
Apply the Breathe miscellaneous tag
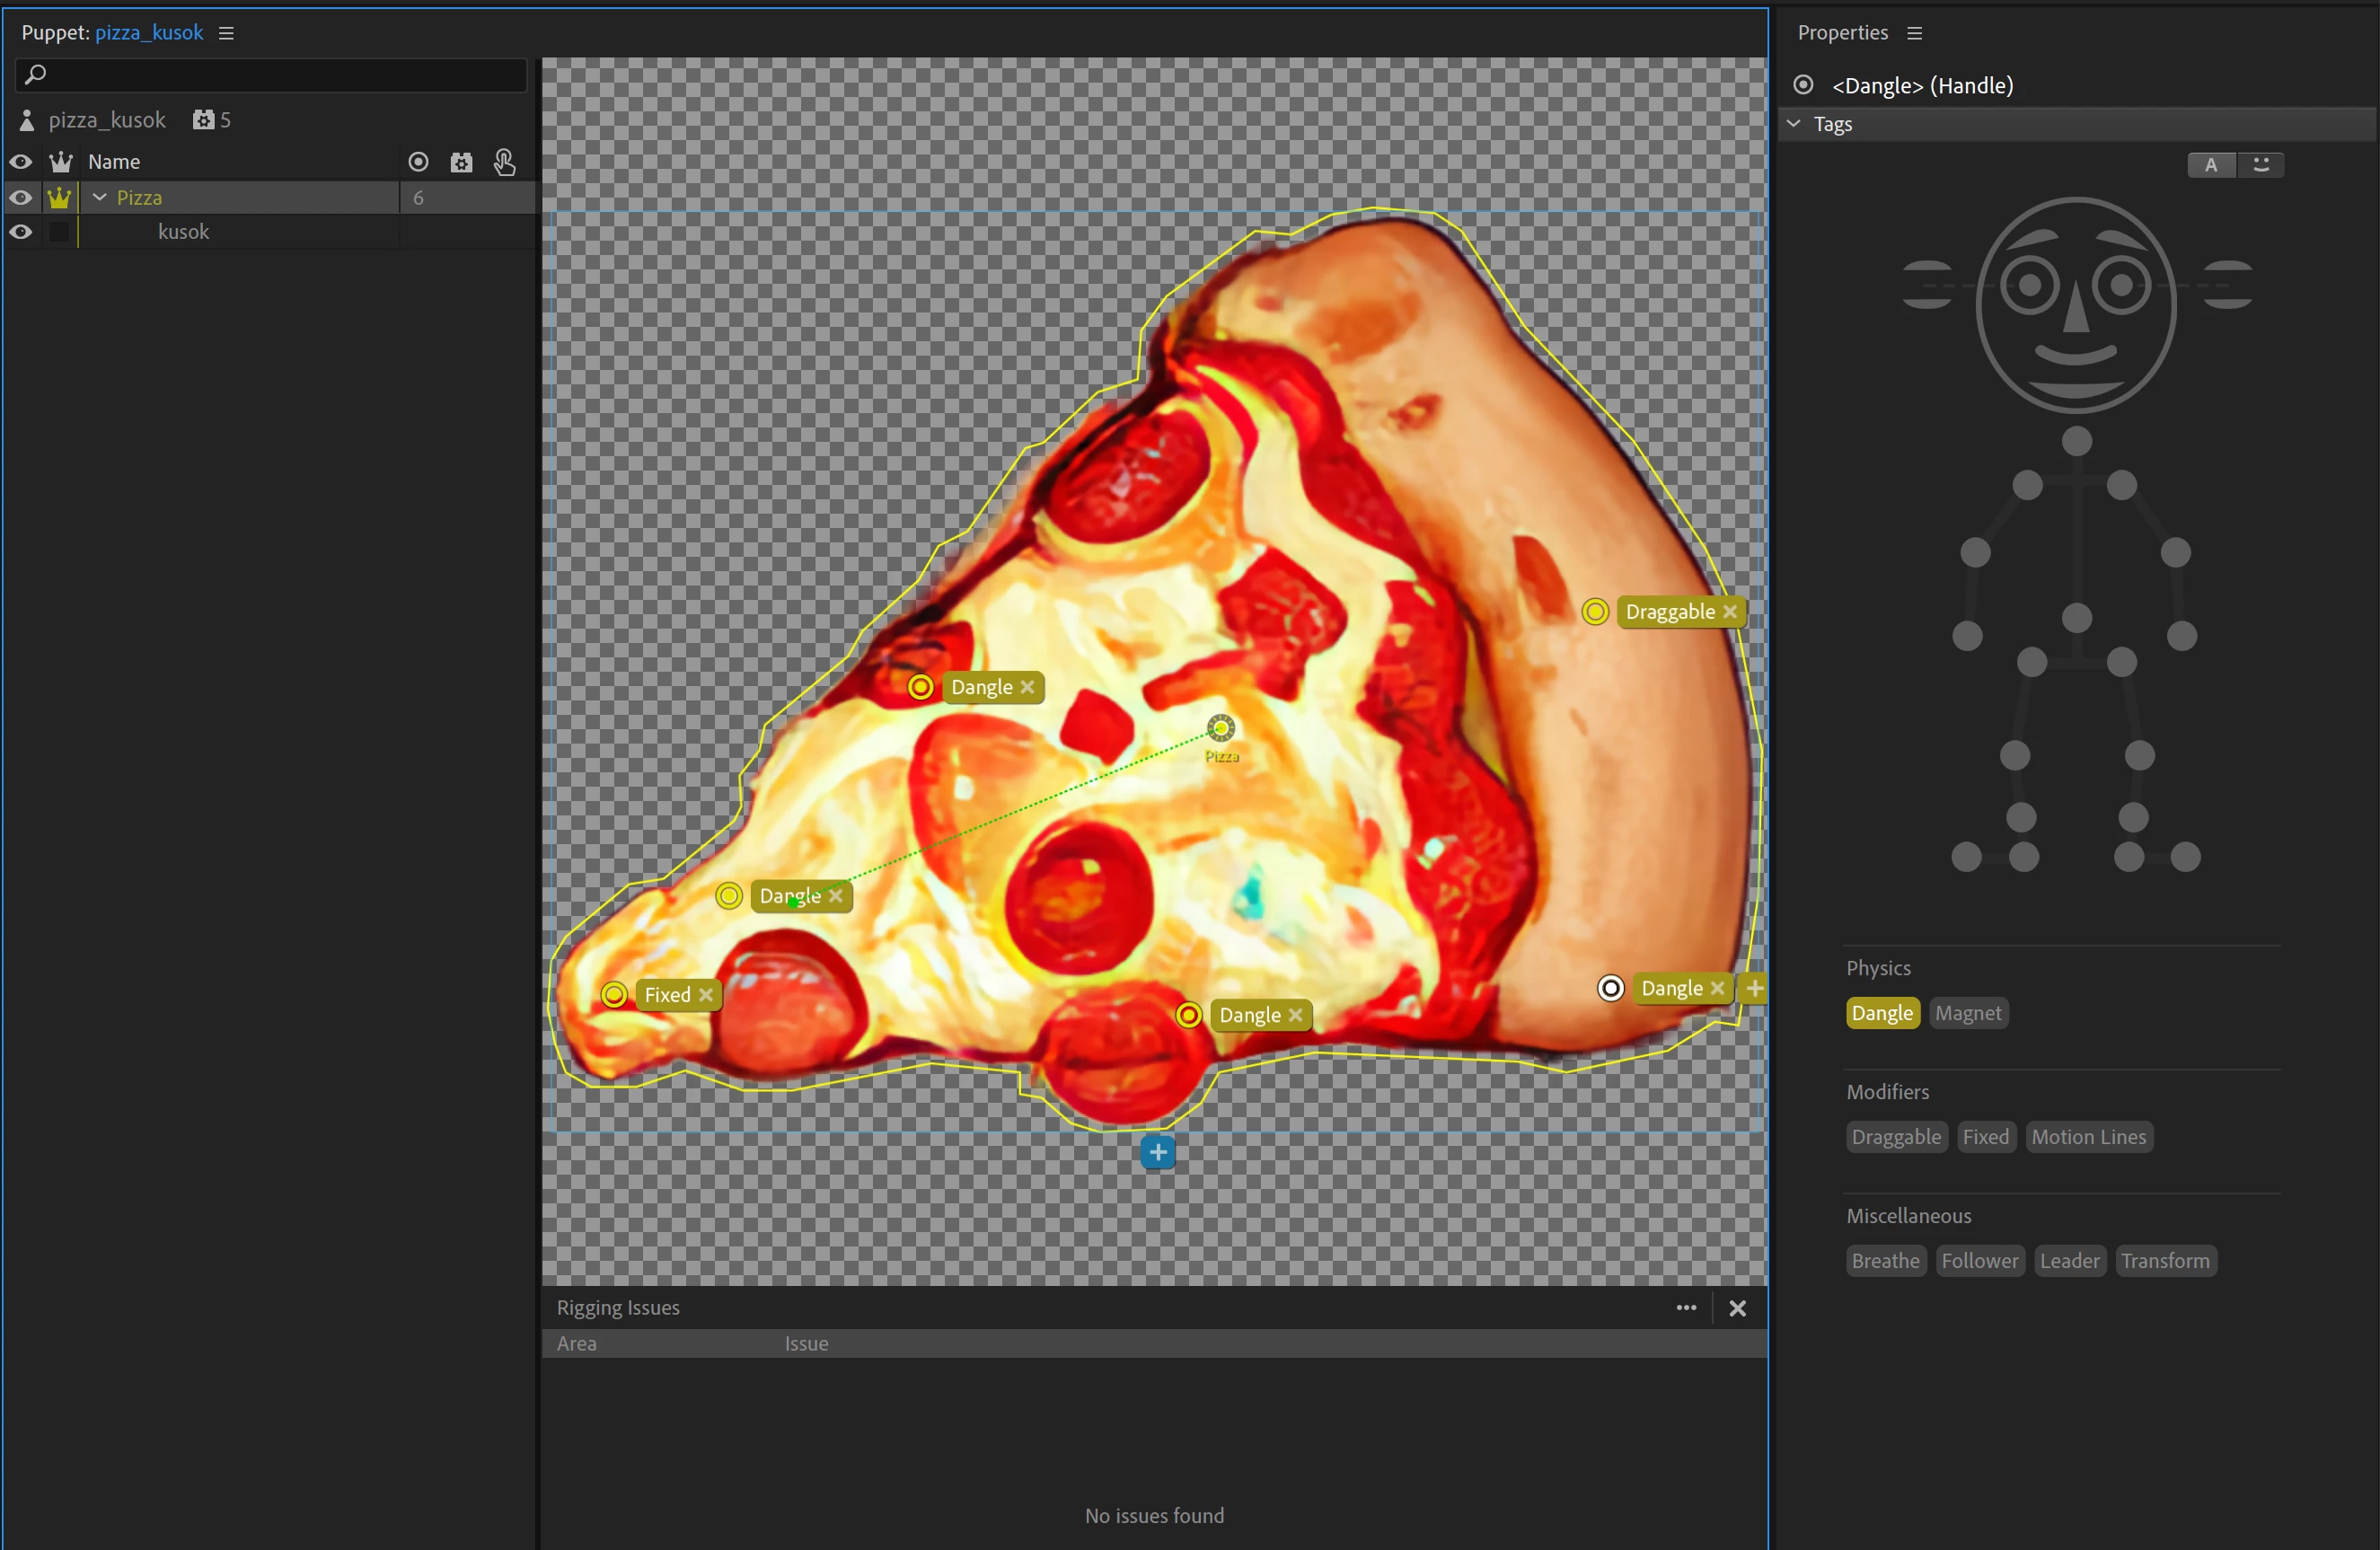(1885, 1260)
